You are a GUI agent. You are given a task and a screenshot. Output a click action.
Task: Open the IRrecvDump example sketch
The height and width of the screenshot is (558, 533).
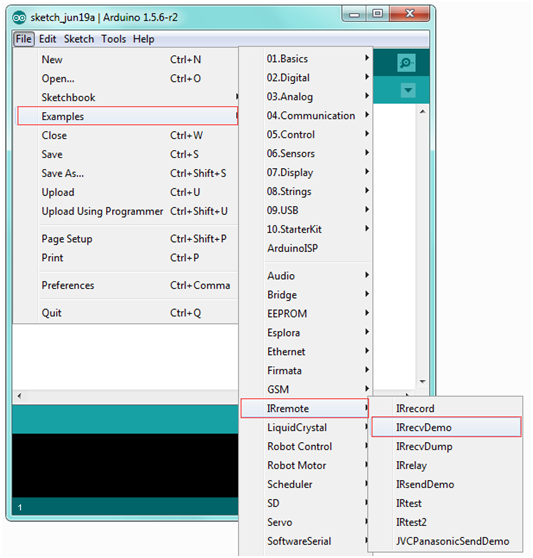point(446,446)
